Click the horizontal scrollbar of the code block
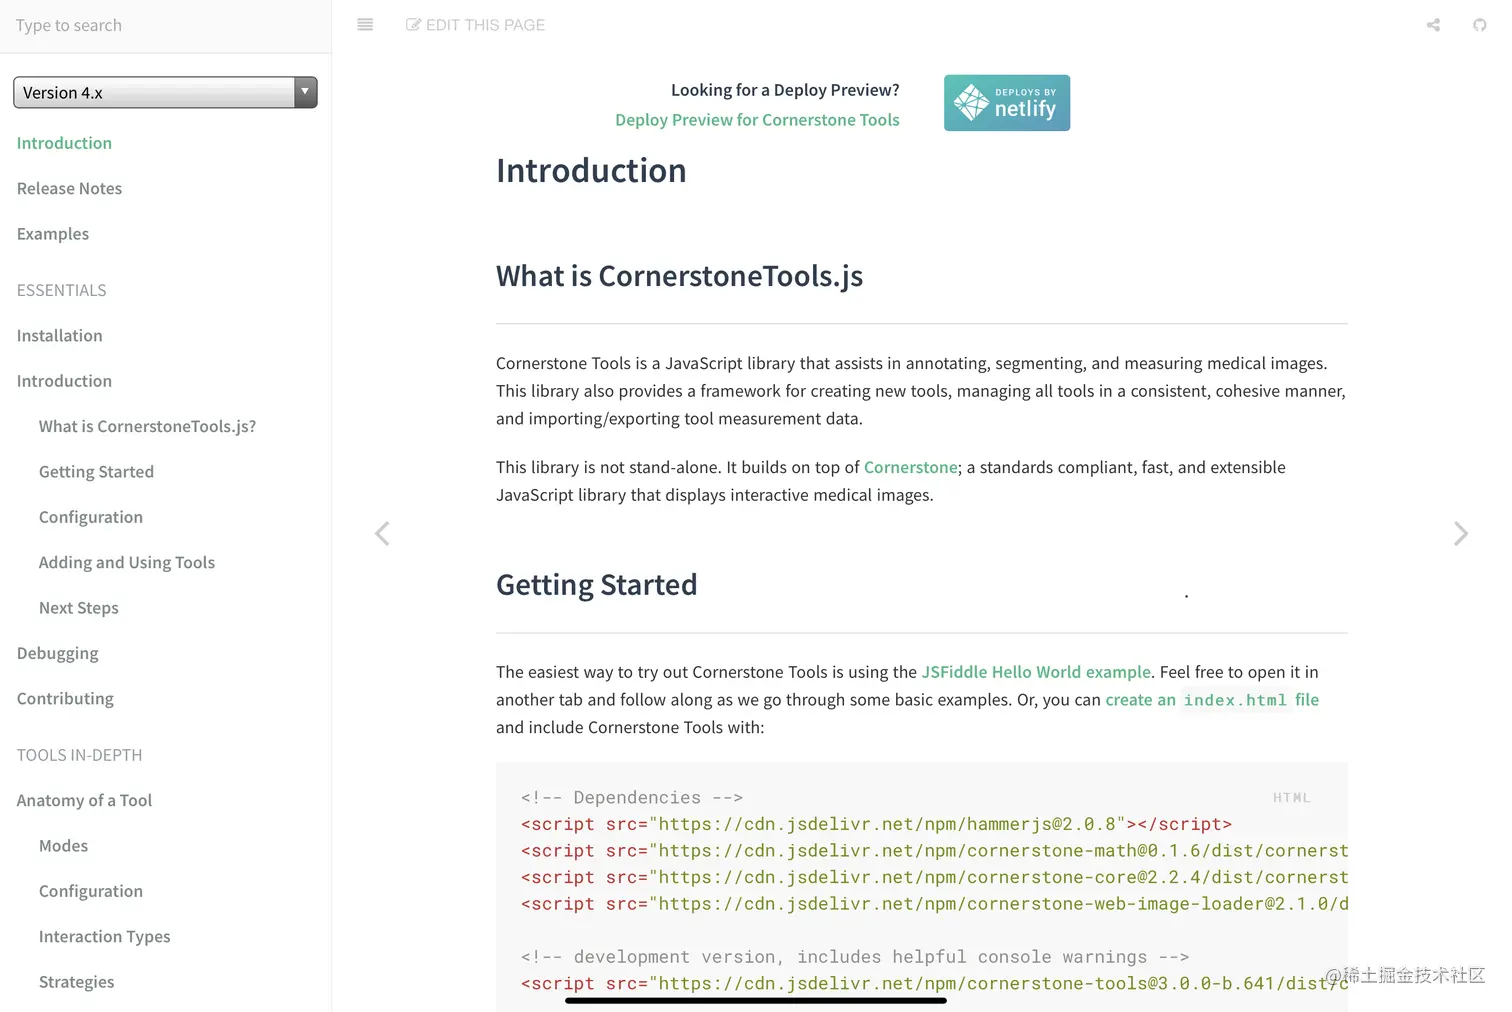The width and height of the screenshot is (1512, 1012). (756, 1000)
